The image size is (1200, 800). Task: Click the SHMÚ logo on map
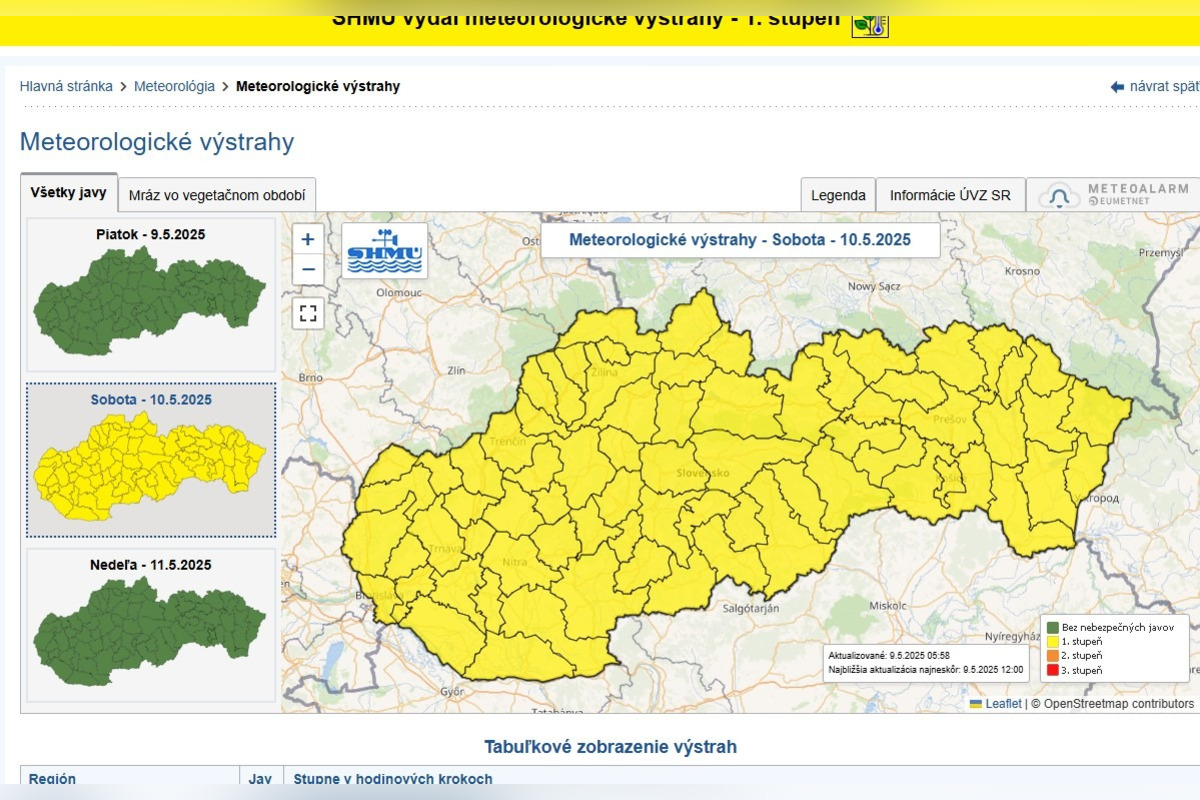click(384, 250)
